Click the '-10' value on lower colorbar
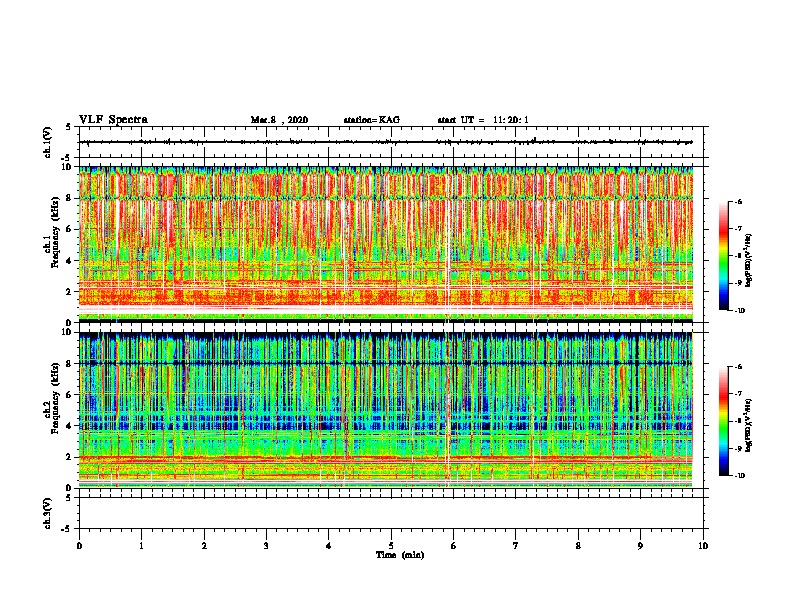 coord(739,476)
